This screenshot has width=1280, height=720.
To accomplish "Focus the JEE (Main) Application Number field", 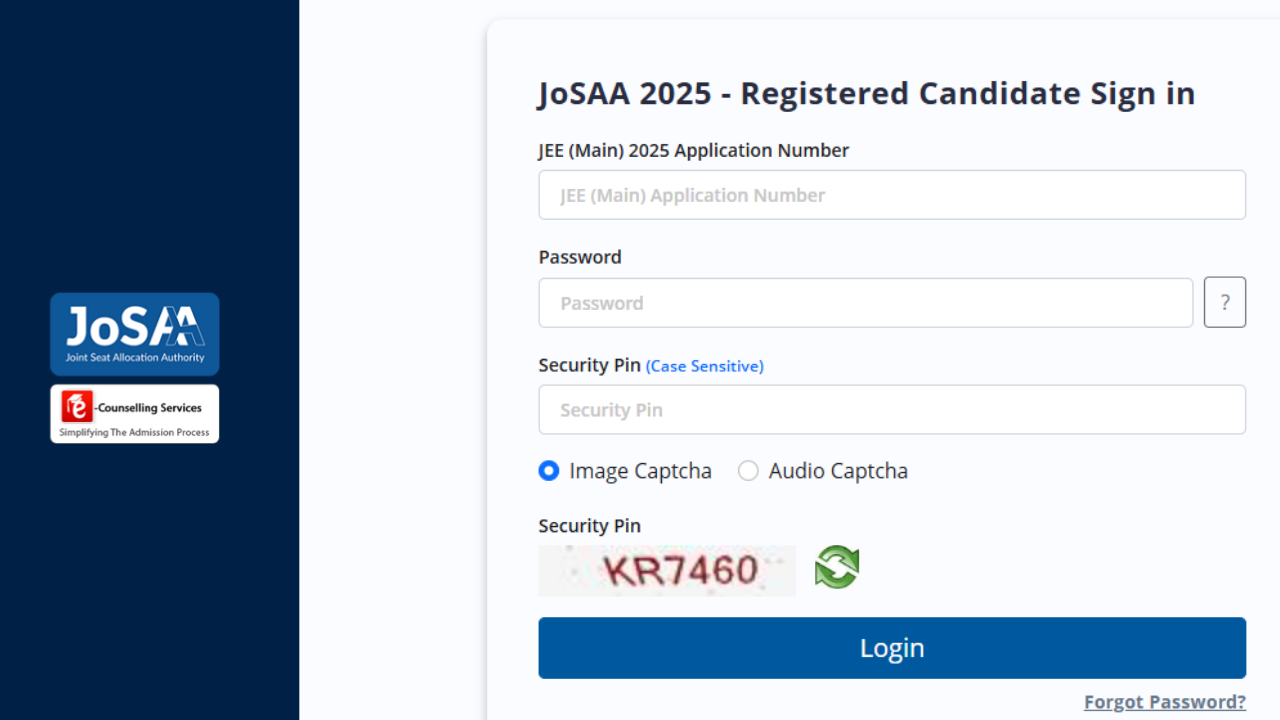I will click(x=891, y=195).
